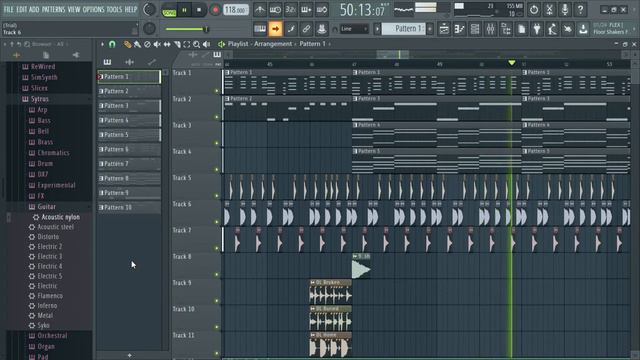
Task: Select the Mute tool in Playlist toolbar
Action: coord(157,44)
